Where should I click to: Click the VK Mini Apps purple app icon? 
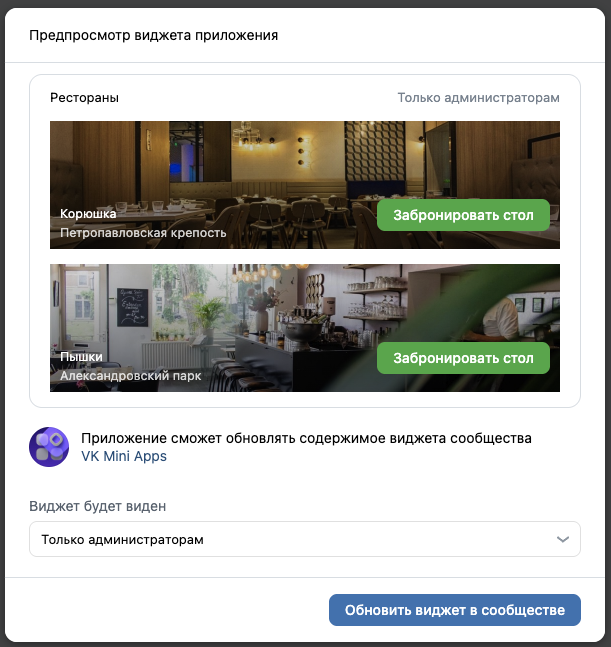49,447
